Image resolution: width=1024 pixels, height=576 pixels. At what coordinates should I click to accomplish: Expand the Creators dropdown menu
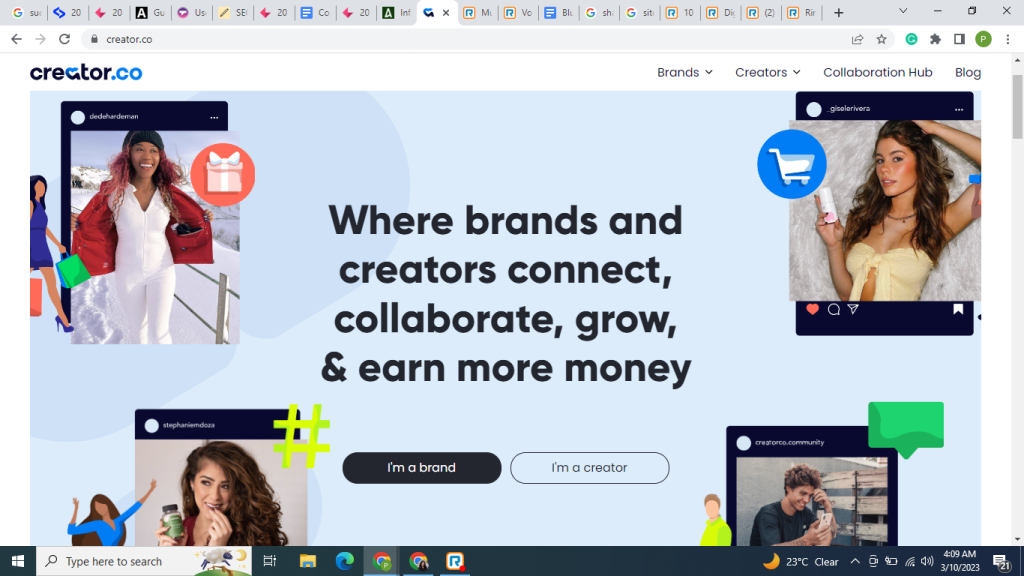click(767, 72)
